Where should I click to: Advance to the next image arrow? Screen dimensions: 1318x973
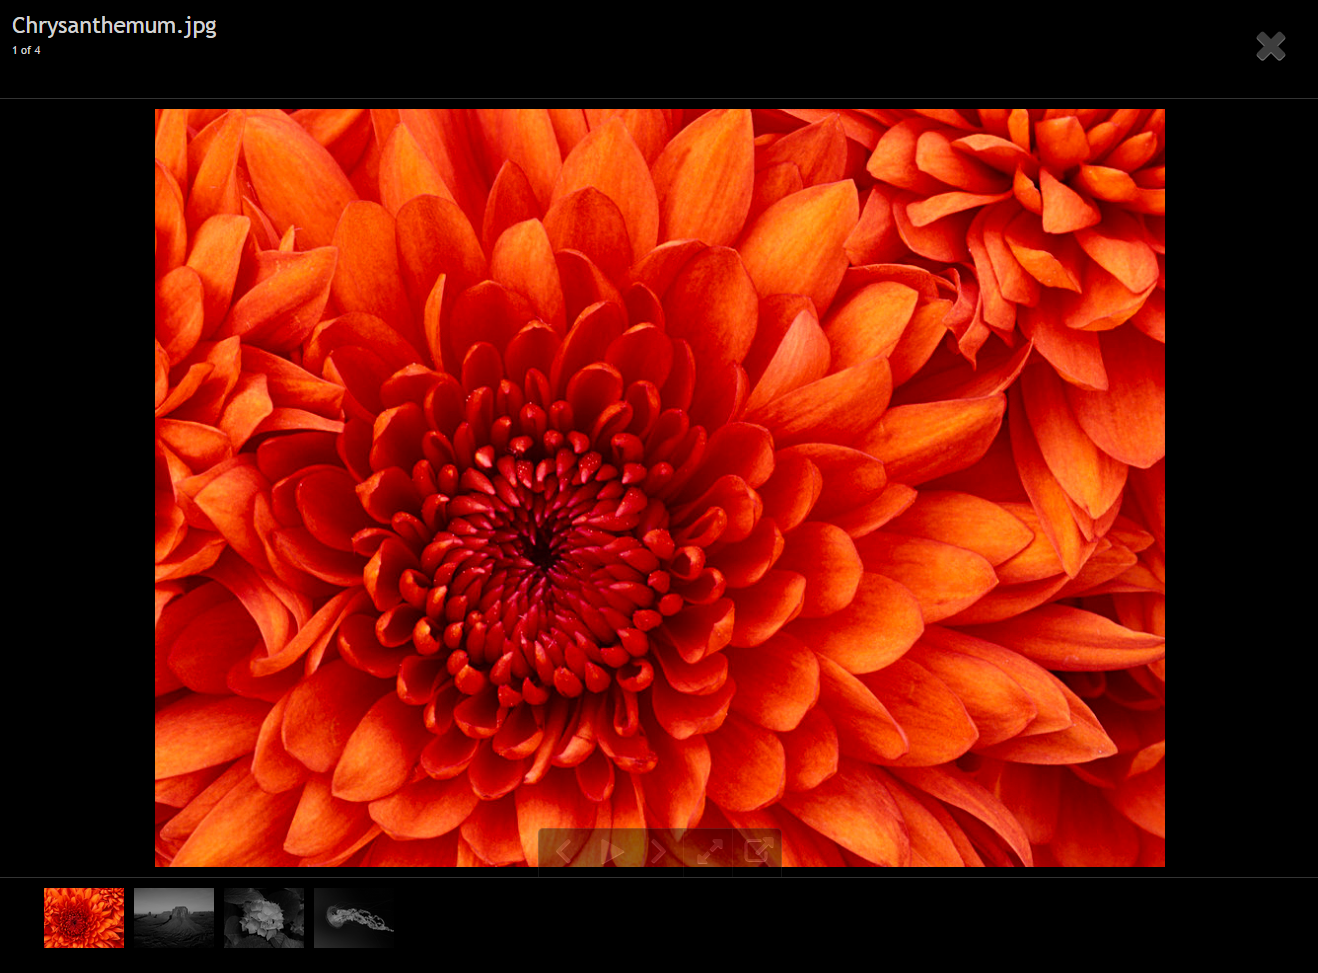(x=660, y=851)
